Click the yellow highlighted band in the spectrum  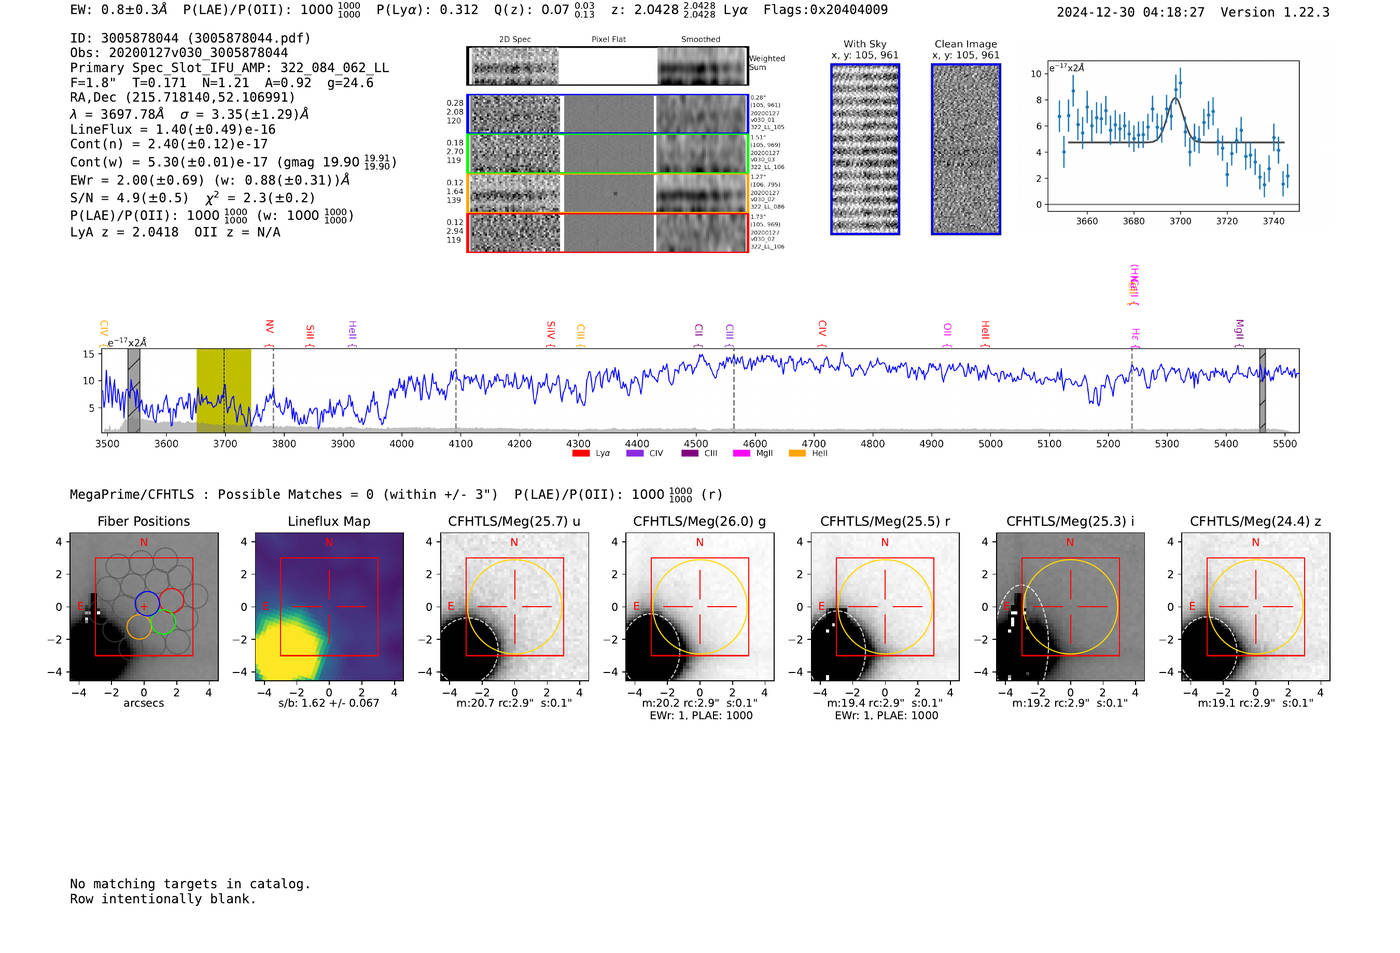[x=223, y=390]
